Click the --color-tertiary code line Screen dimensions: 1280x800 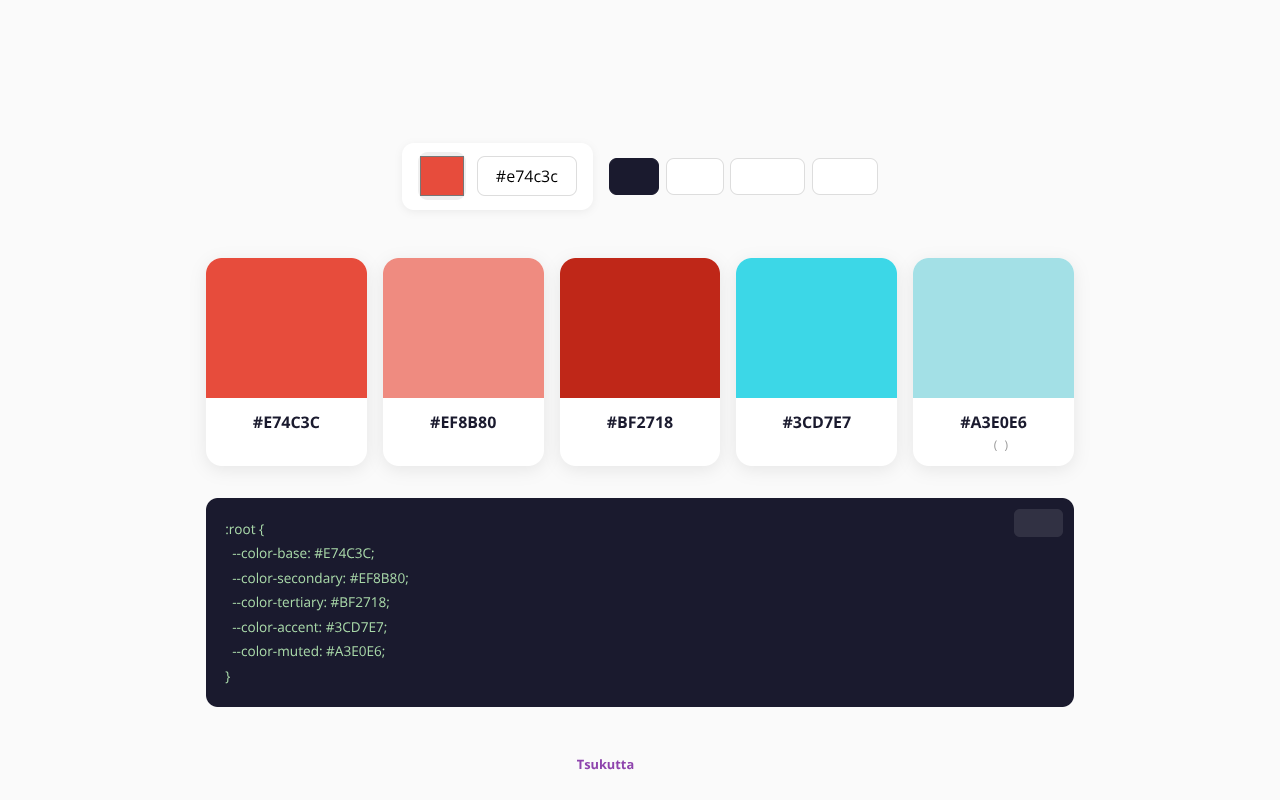tap(311, 602)
